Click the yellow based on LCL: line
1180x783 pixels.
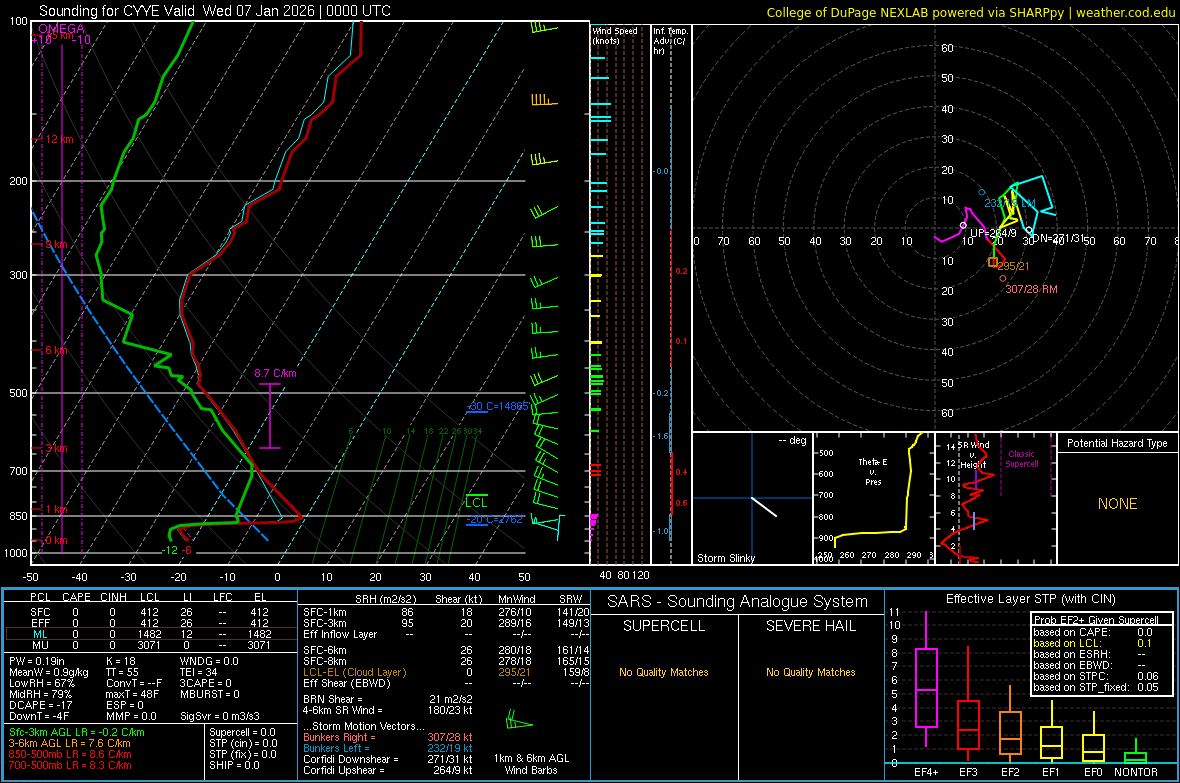pos(1093,643)
